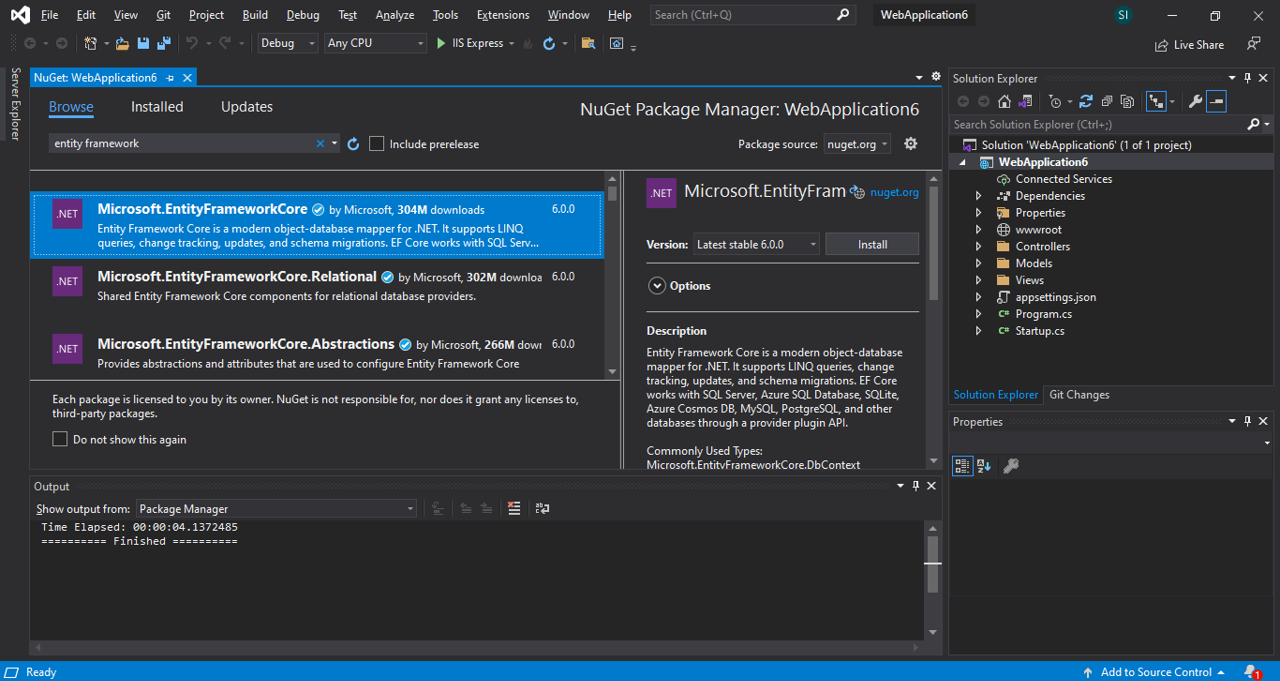Screen dimensions: 1280x681
Task: Click the Home icon in Solution Explorer
Action: [1004, 101]
